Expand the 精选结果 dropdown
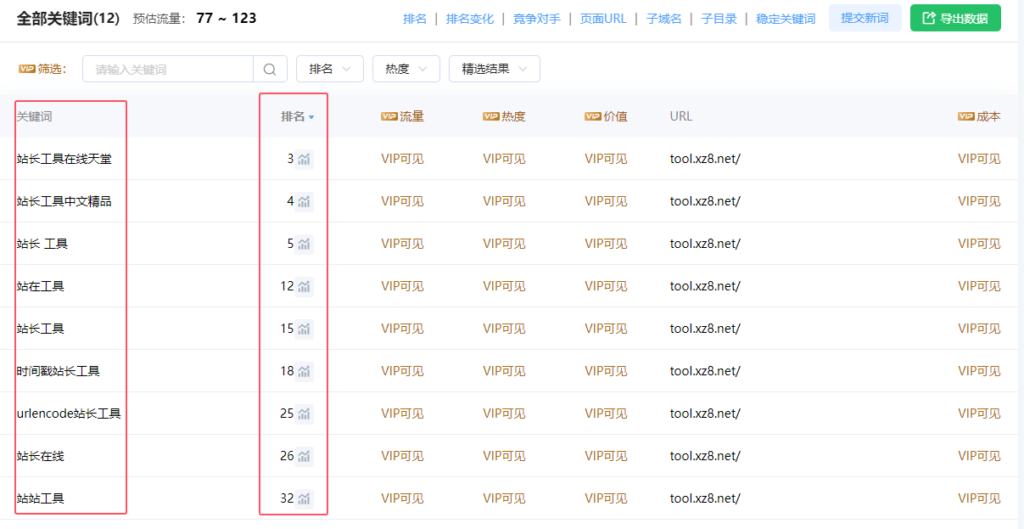The image size is (1024, 529). tap(494, 69)
